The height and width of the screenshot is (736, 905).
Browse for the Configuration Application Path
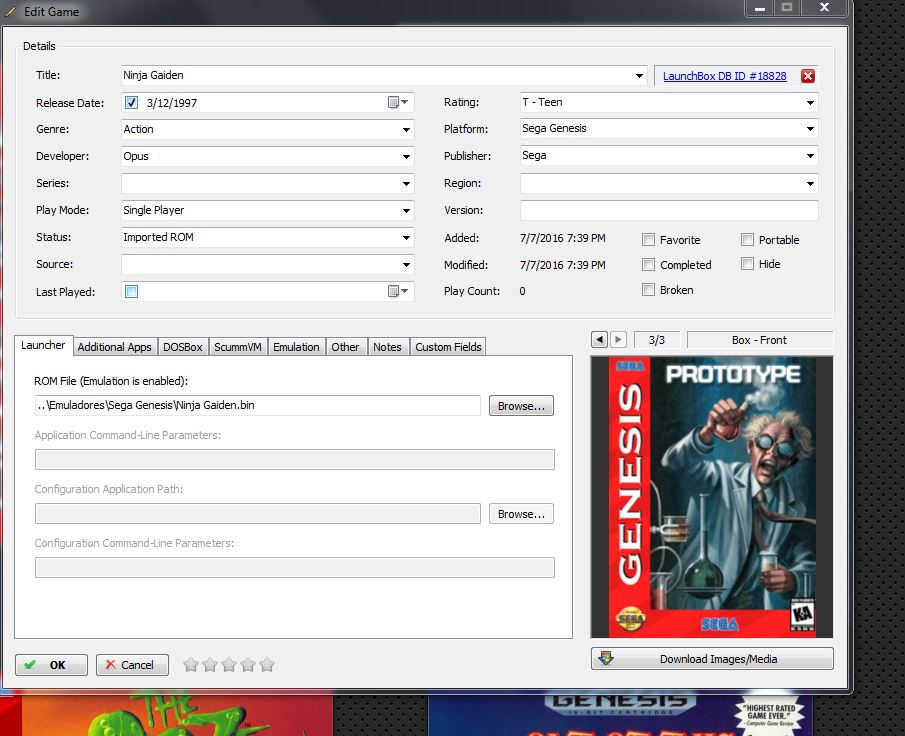click(x=521, y=514)
